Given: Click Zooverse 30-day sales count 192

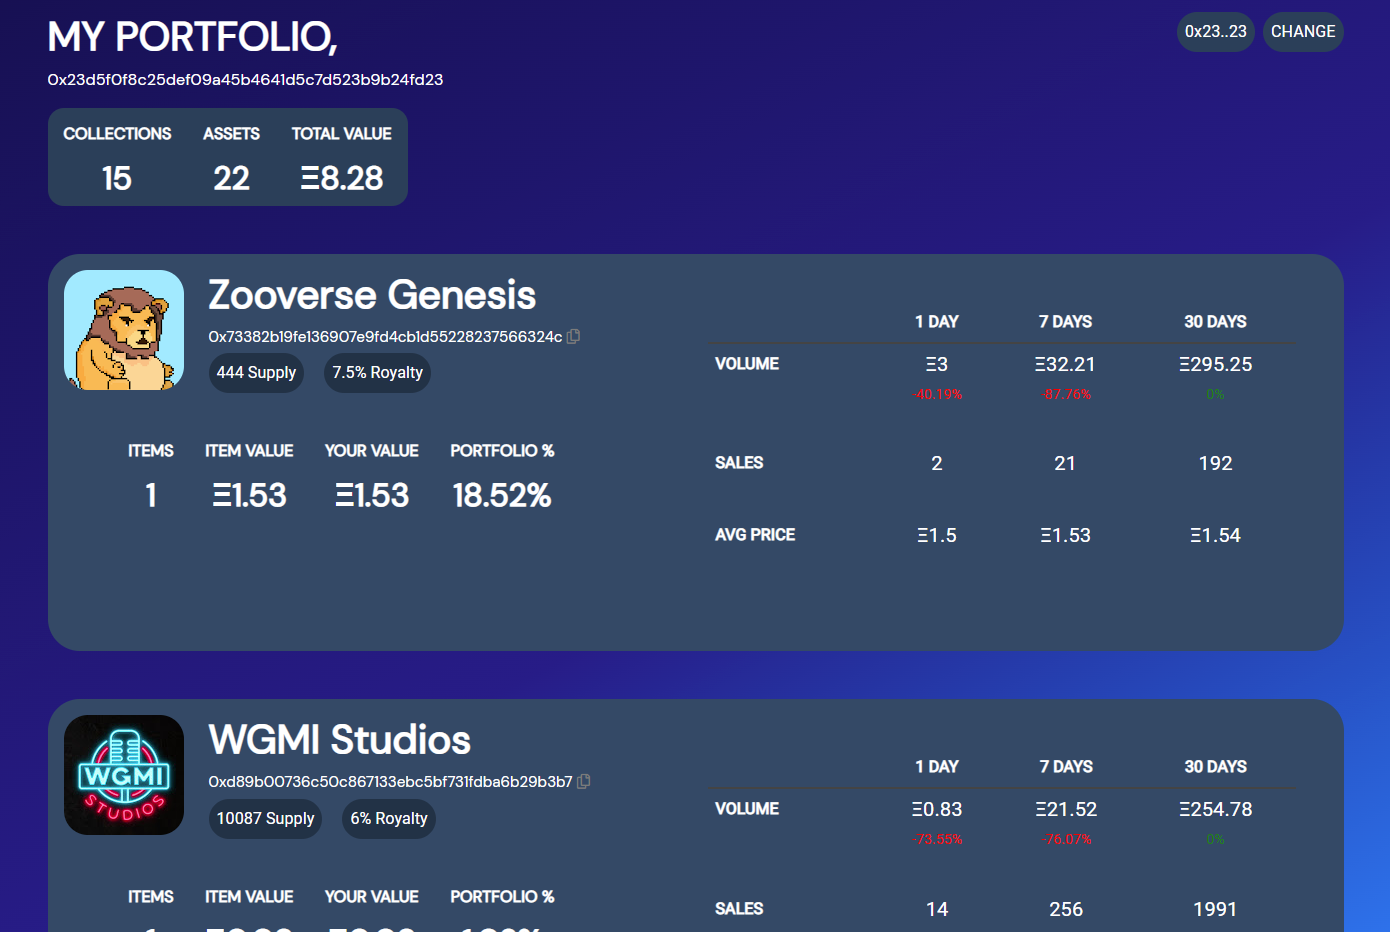Looking at the screenshot, I should coord(1215,463).
